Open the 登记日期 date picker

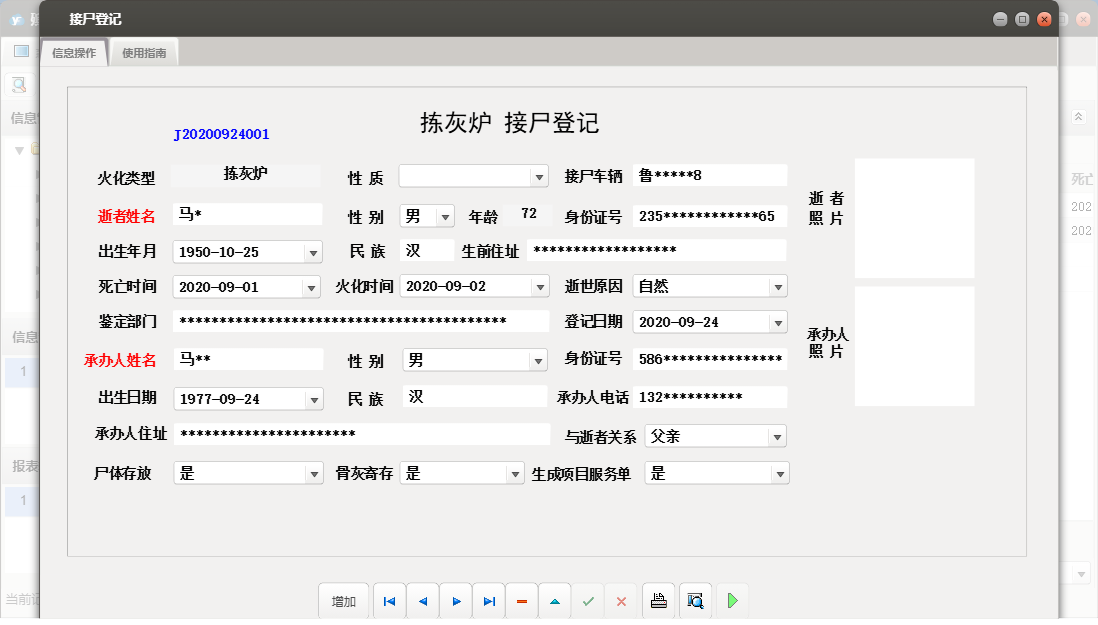tap(778, 321)
